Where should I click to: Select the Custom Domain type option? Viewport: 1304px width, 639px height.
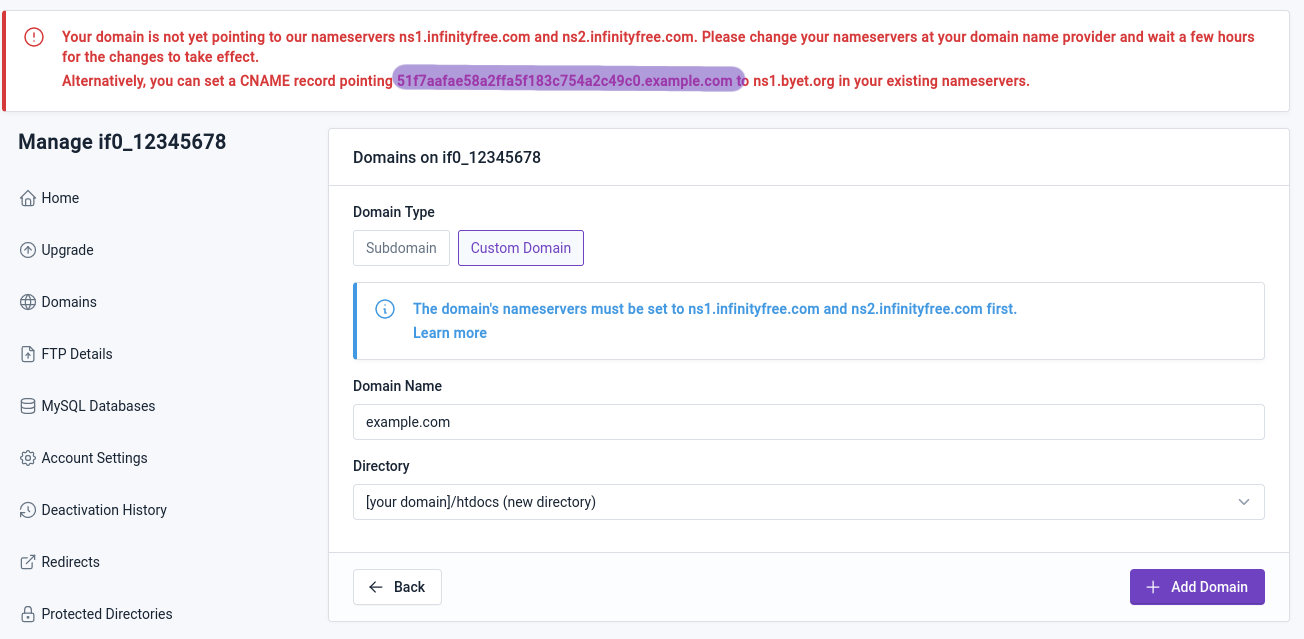520,248
